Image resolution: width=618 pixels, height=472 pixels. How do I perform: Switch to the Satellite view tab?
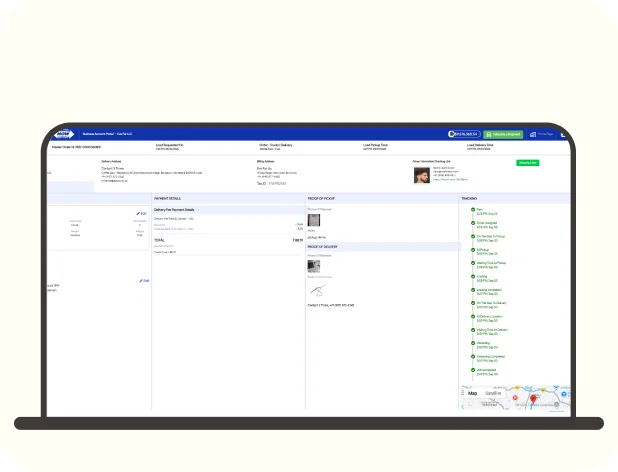(x=492, y=393)
